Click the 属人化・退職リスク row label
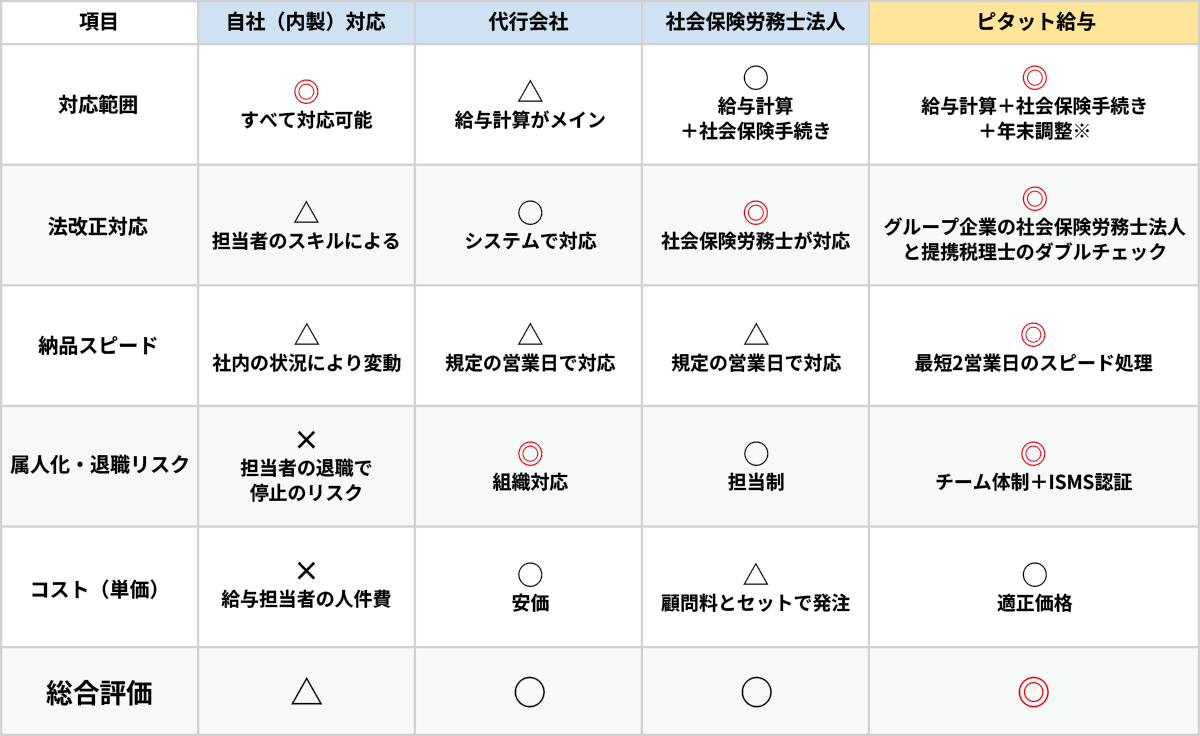 point(98,465)
